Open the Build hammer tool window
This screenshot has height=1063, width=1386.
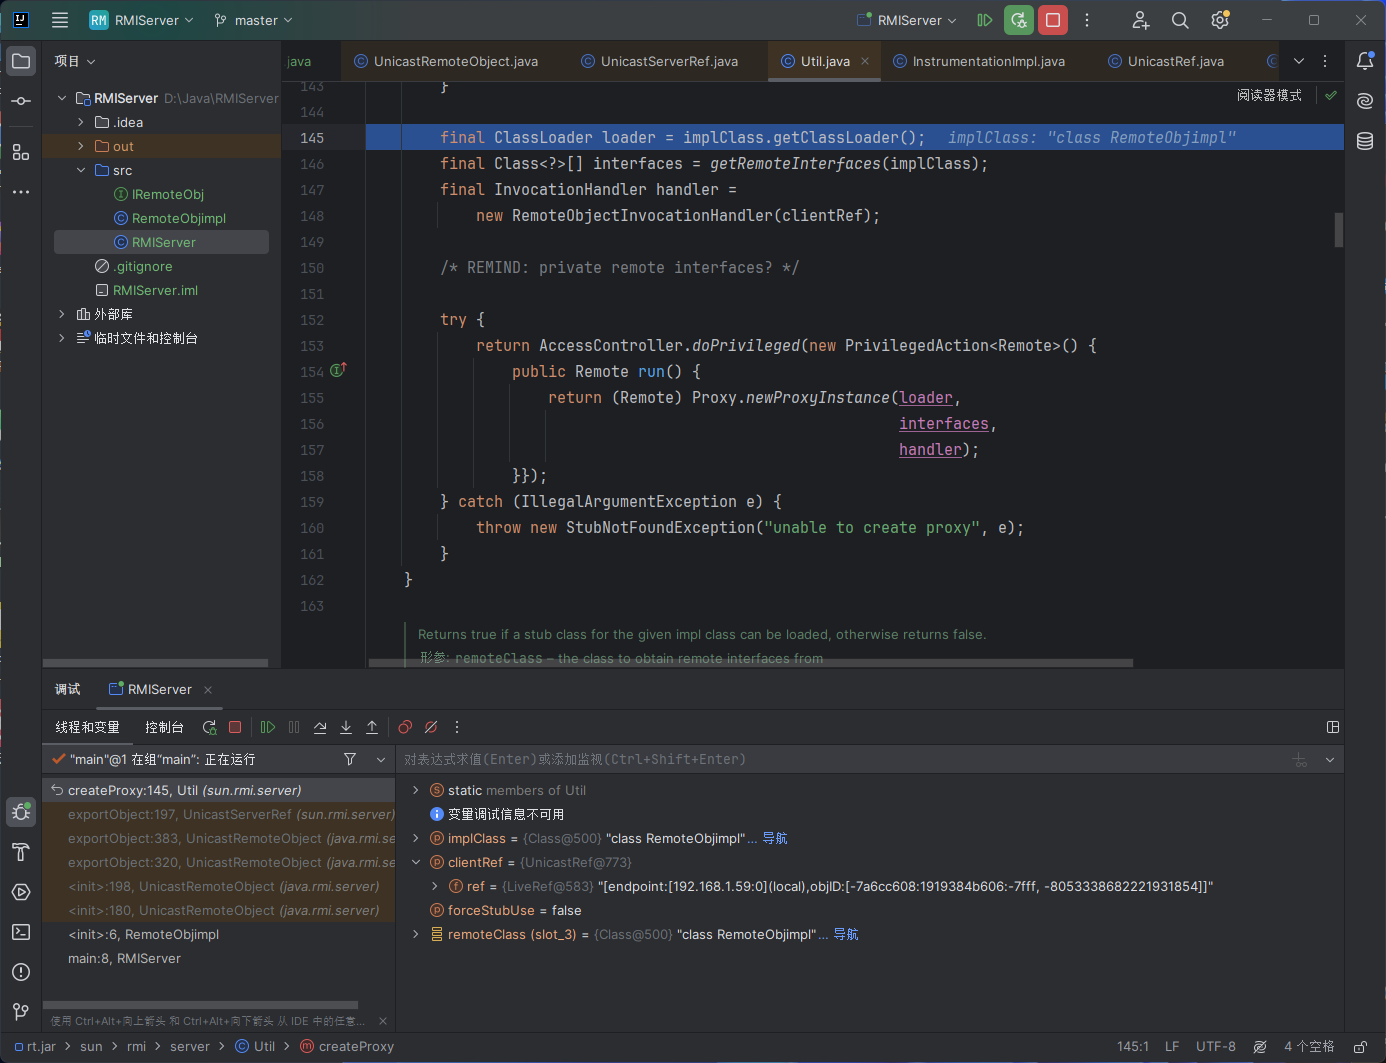click(21, 852)
